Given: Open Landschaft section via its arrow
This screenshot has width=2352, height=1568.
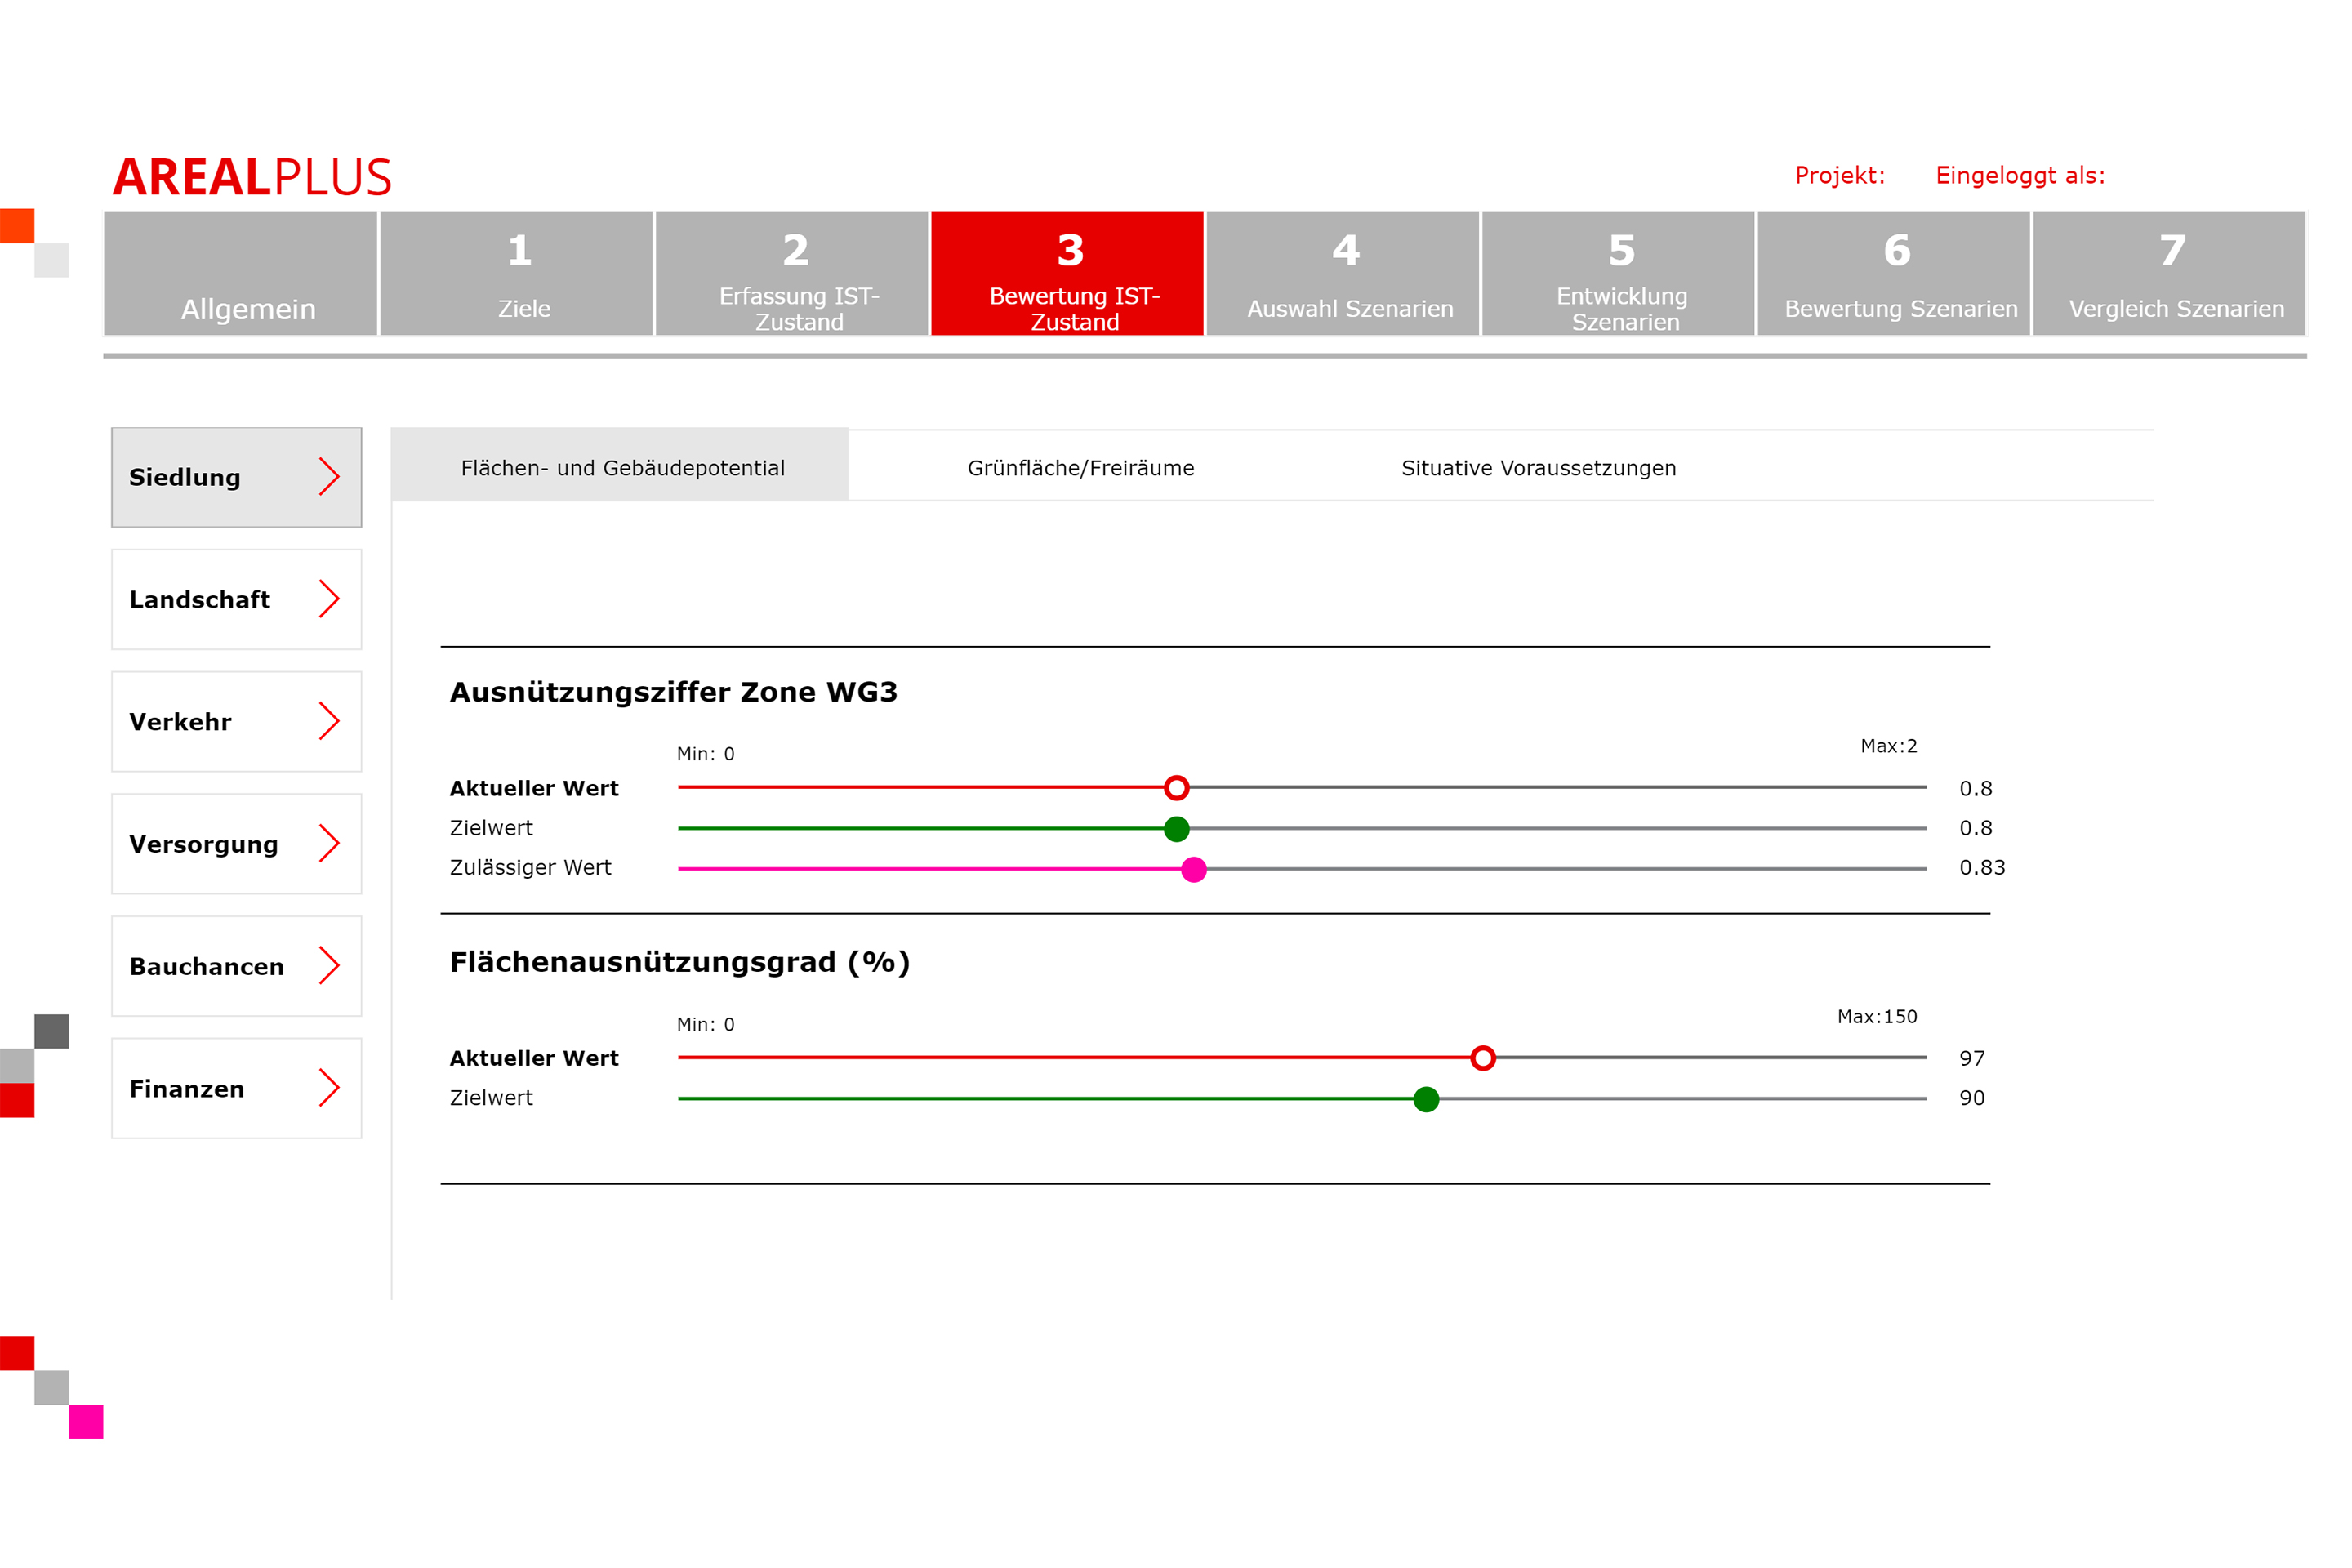Looking at the screenshot, I should coord(329,599).
